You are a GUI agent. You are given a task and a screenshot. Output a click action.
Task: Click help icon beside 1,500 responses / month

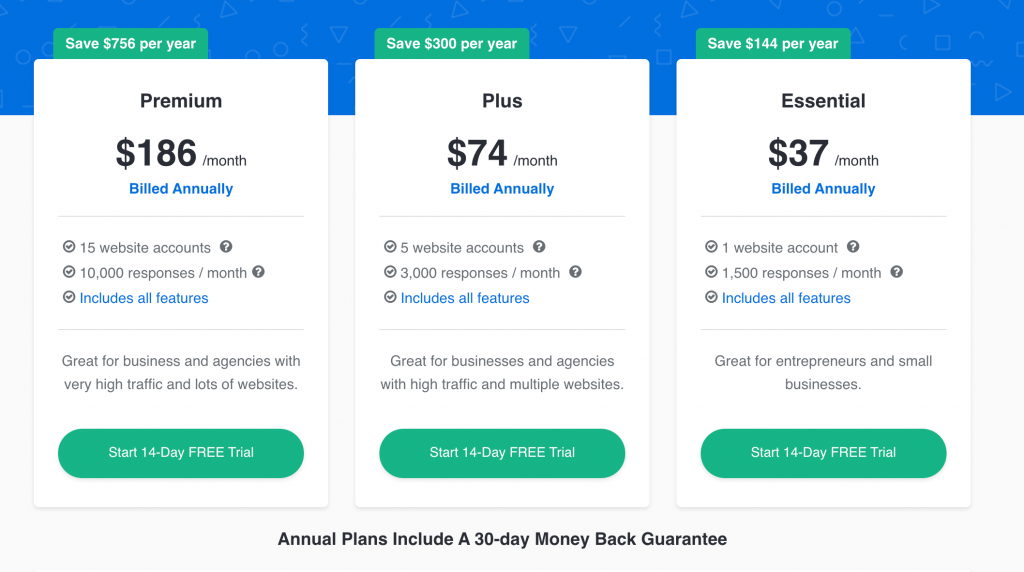coord(897,272)
